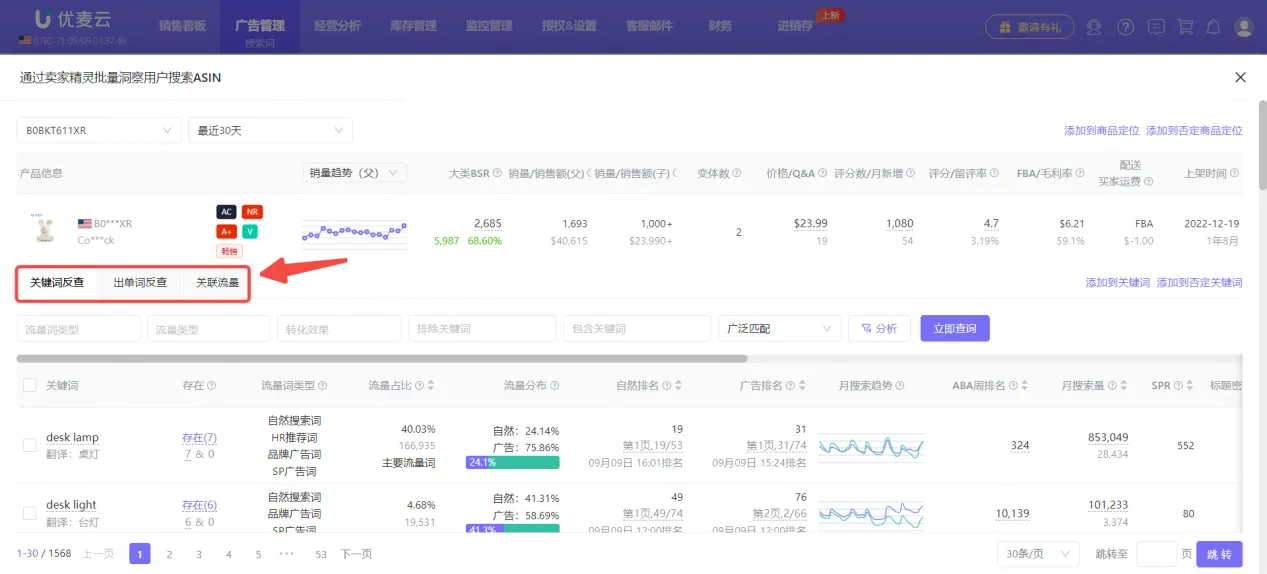Click the help icon beside 月搜索趋势 column
This screenshot has width=1267, height=574.
point(902,385)
